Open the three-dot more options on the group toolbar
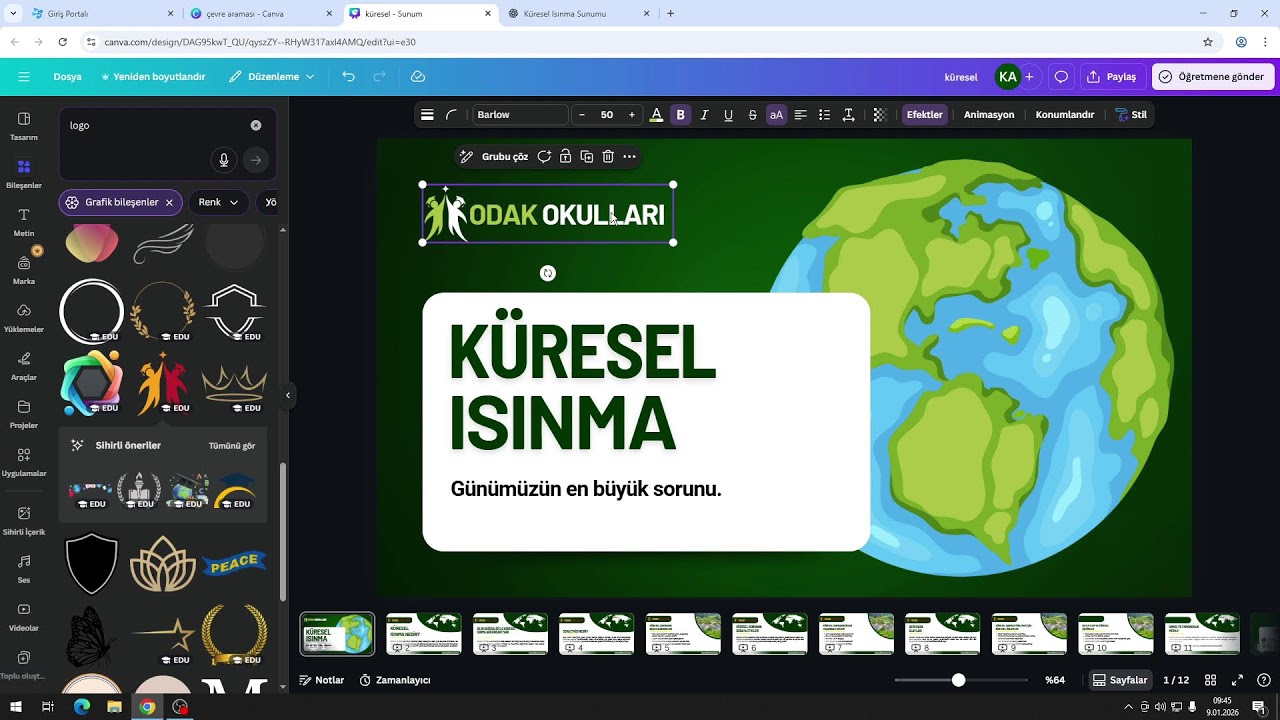1280x720 pixels. click(629, 157)
